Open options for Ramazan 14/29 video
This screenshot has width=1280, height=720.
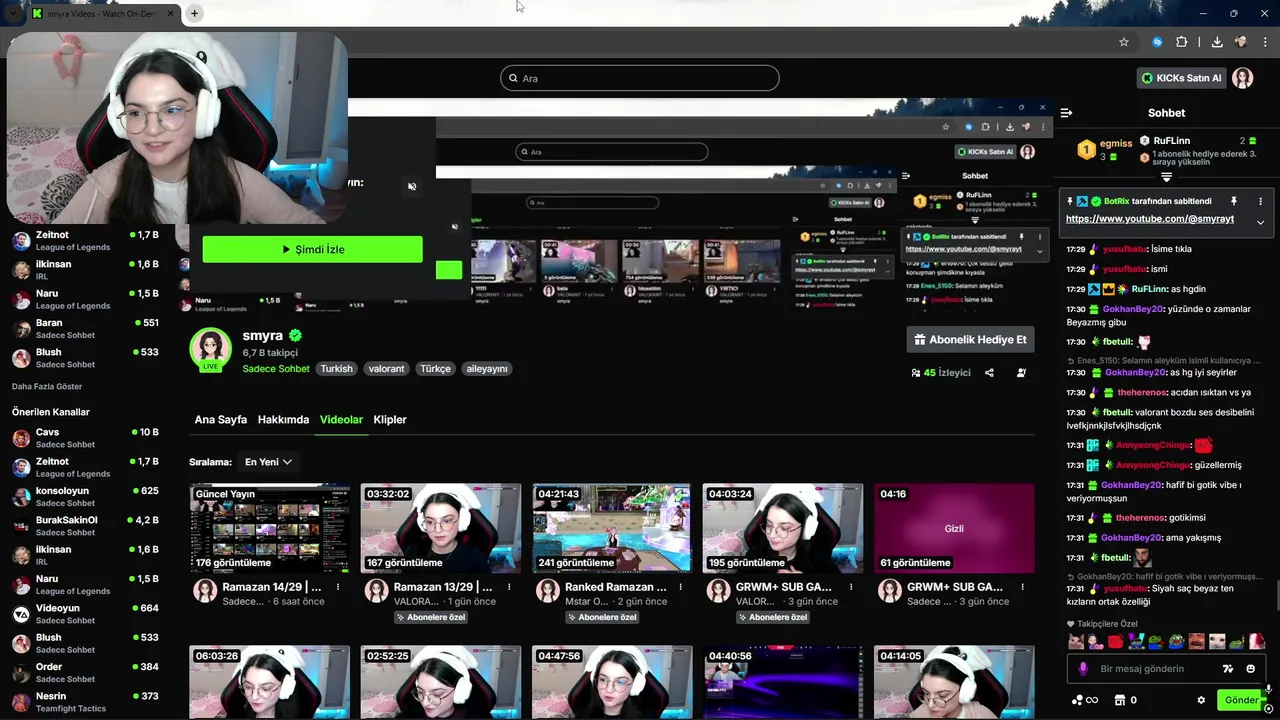pos(338,587)
